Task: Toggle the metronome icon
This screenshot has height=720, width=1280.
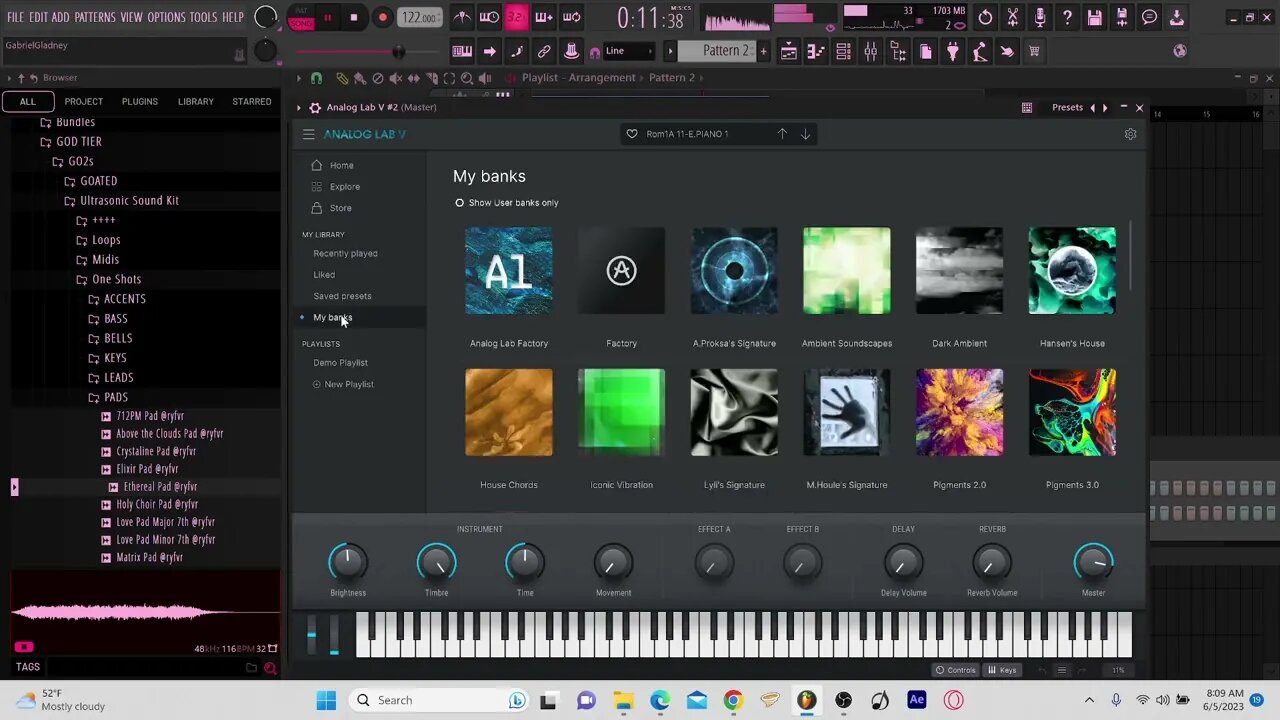Action: coord(462,17)
